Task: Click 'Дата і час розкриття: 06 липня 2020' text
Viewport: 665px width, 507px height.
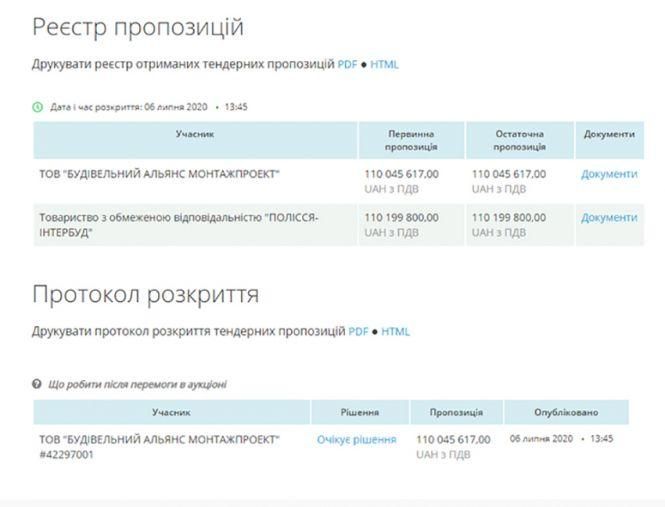Action: pyautogui.click(x=129, y=107)
